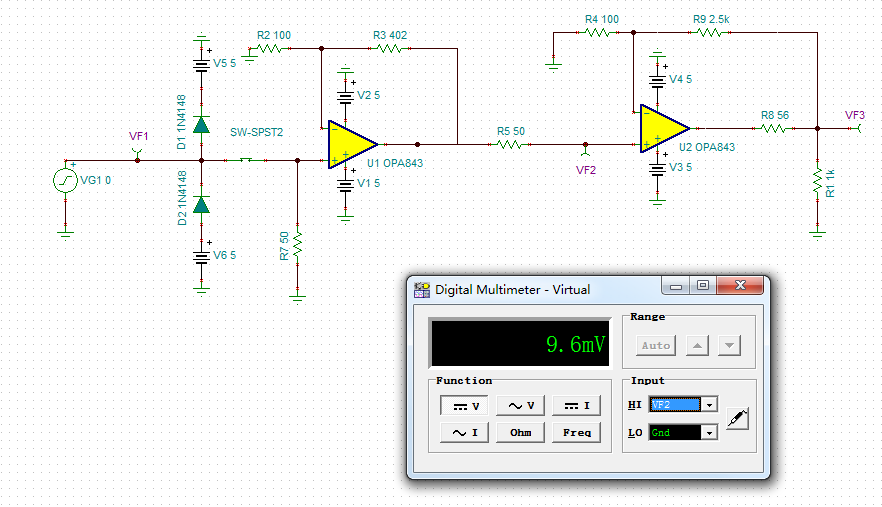The image size is (882, 507).
Task: Click the LO input field showing Gnd
Action: coord(675,433)
